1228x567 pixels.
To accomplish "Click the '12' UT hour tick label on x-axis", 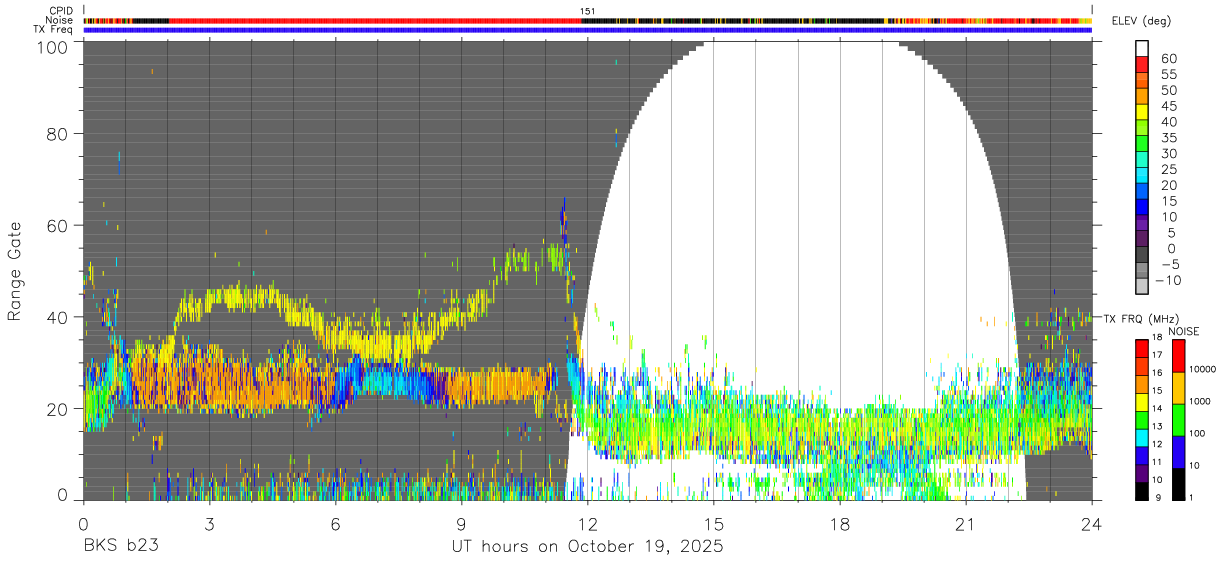I will click(x=588, y=523).
